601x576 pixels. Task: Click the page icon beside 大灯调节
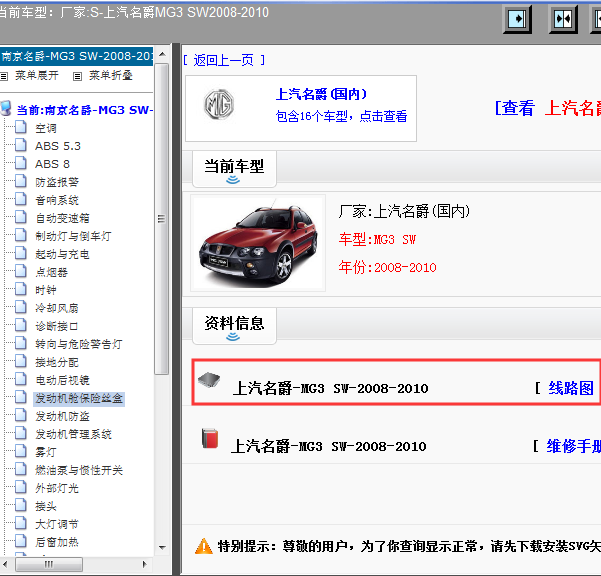pos(21,523)
